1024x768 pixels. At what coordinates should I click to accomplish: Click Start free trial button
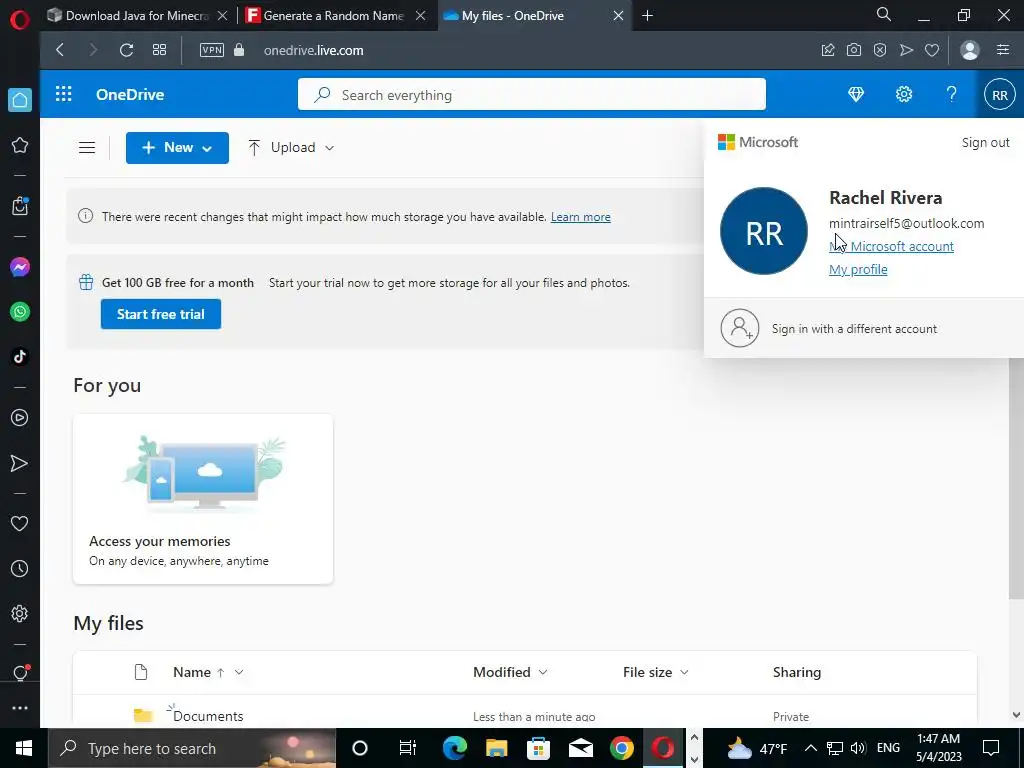[161, 314]
